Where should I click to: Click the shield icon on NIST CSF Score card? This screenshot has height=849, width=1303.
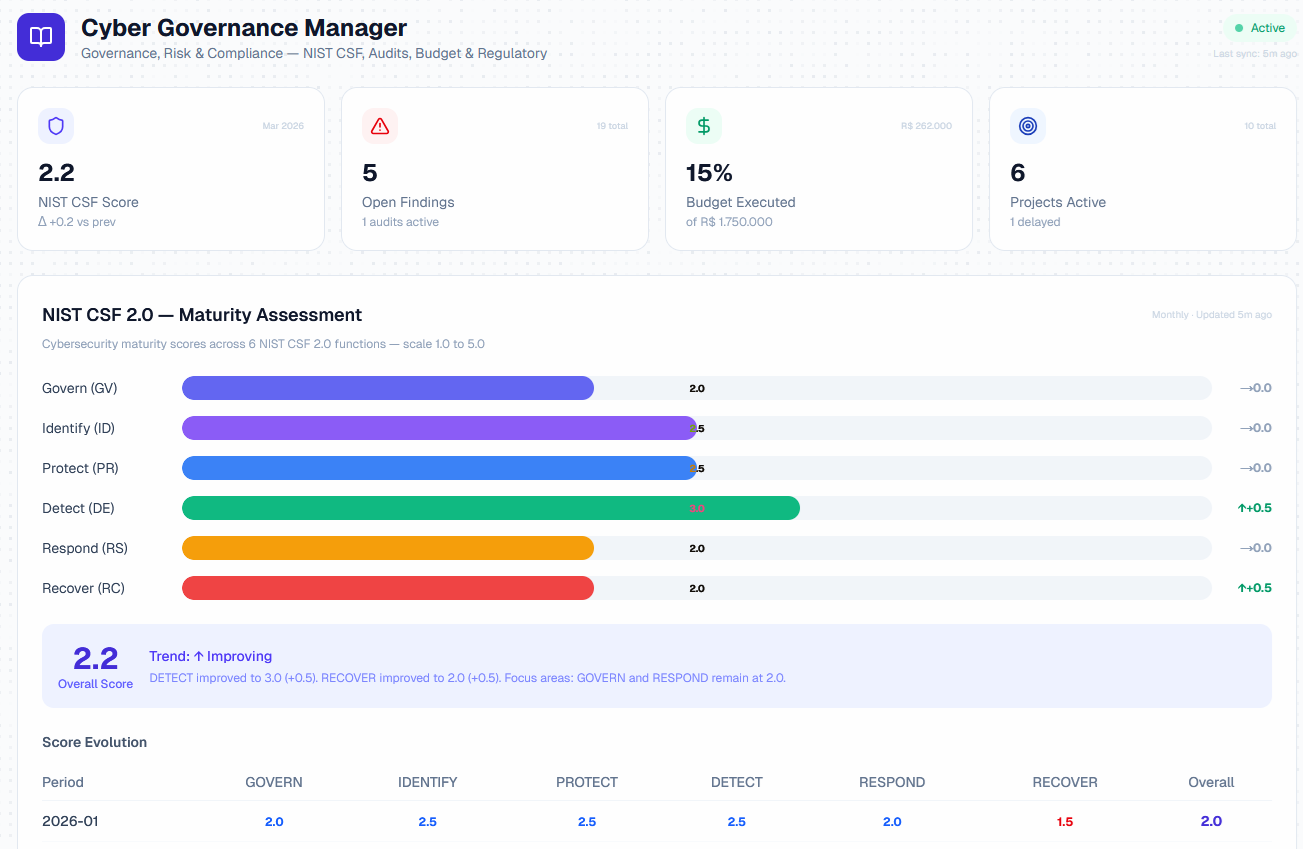(55, 125)
